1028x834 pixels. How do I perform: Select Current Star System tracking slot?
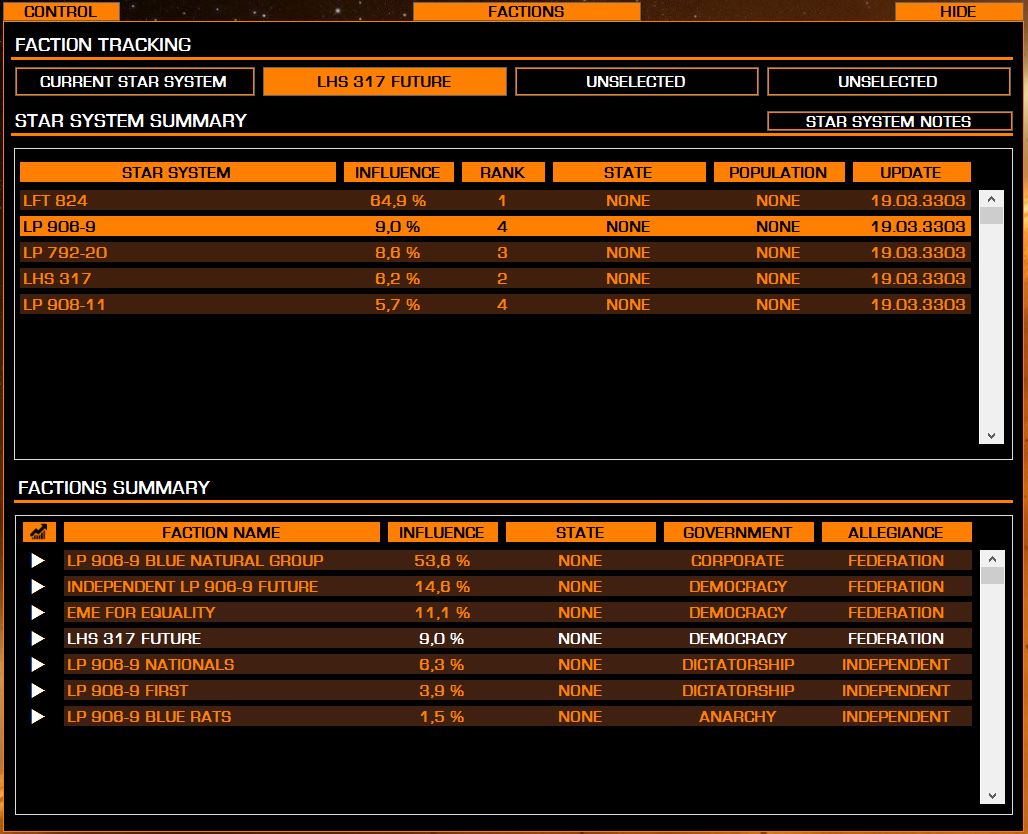tap(134, 81)
